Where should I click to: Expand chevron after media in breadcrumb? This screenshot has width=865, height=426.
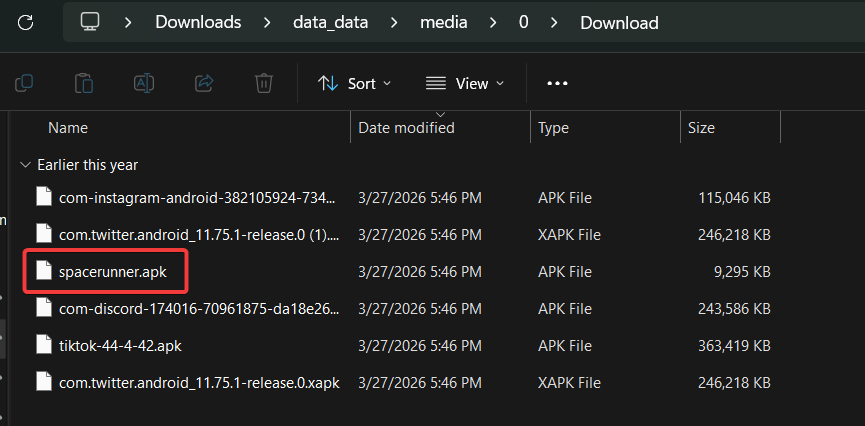click(x=493, y=23)
